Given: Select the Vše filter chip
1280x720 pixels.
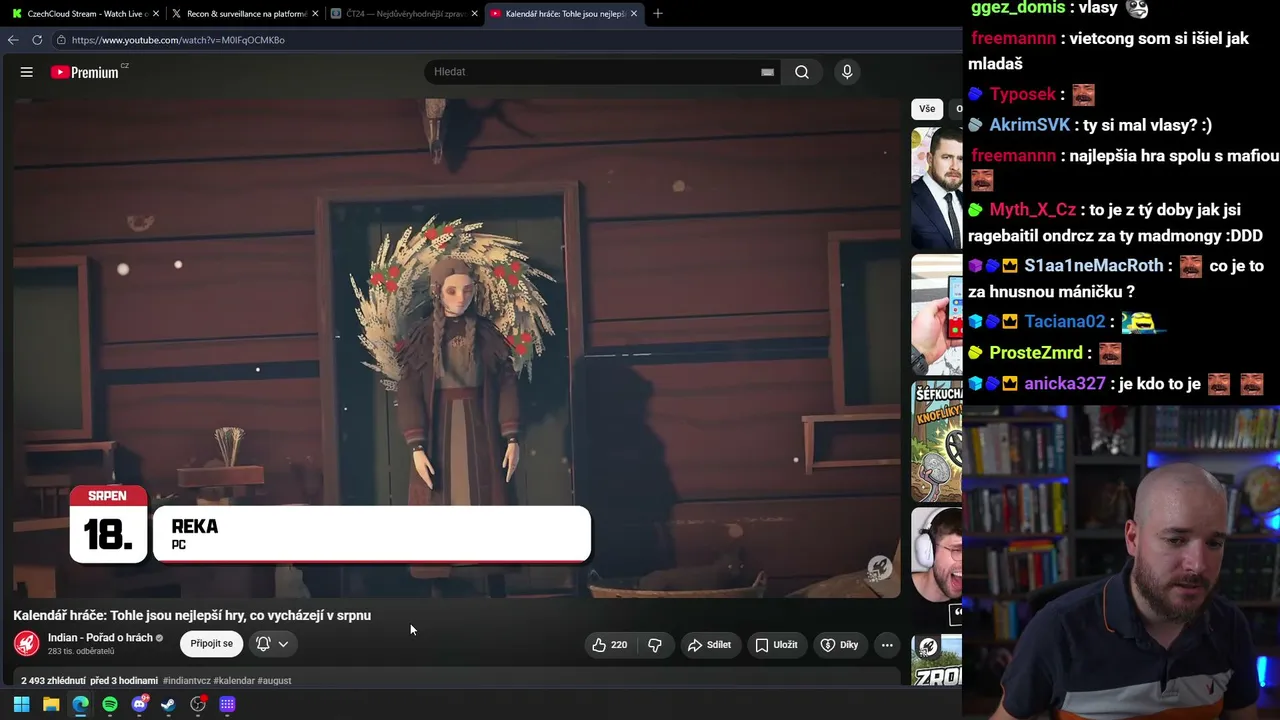Looking at the screenshot, I should (927, 109).
